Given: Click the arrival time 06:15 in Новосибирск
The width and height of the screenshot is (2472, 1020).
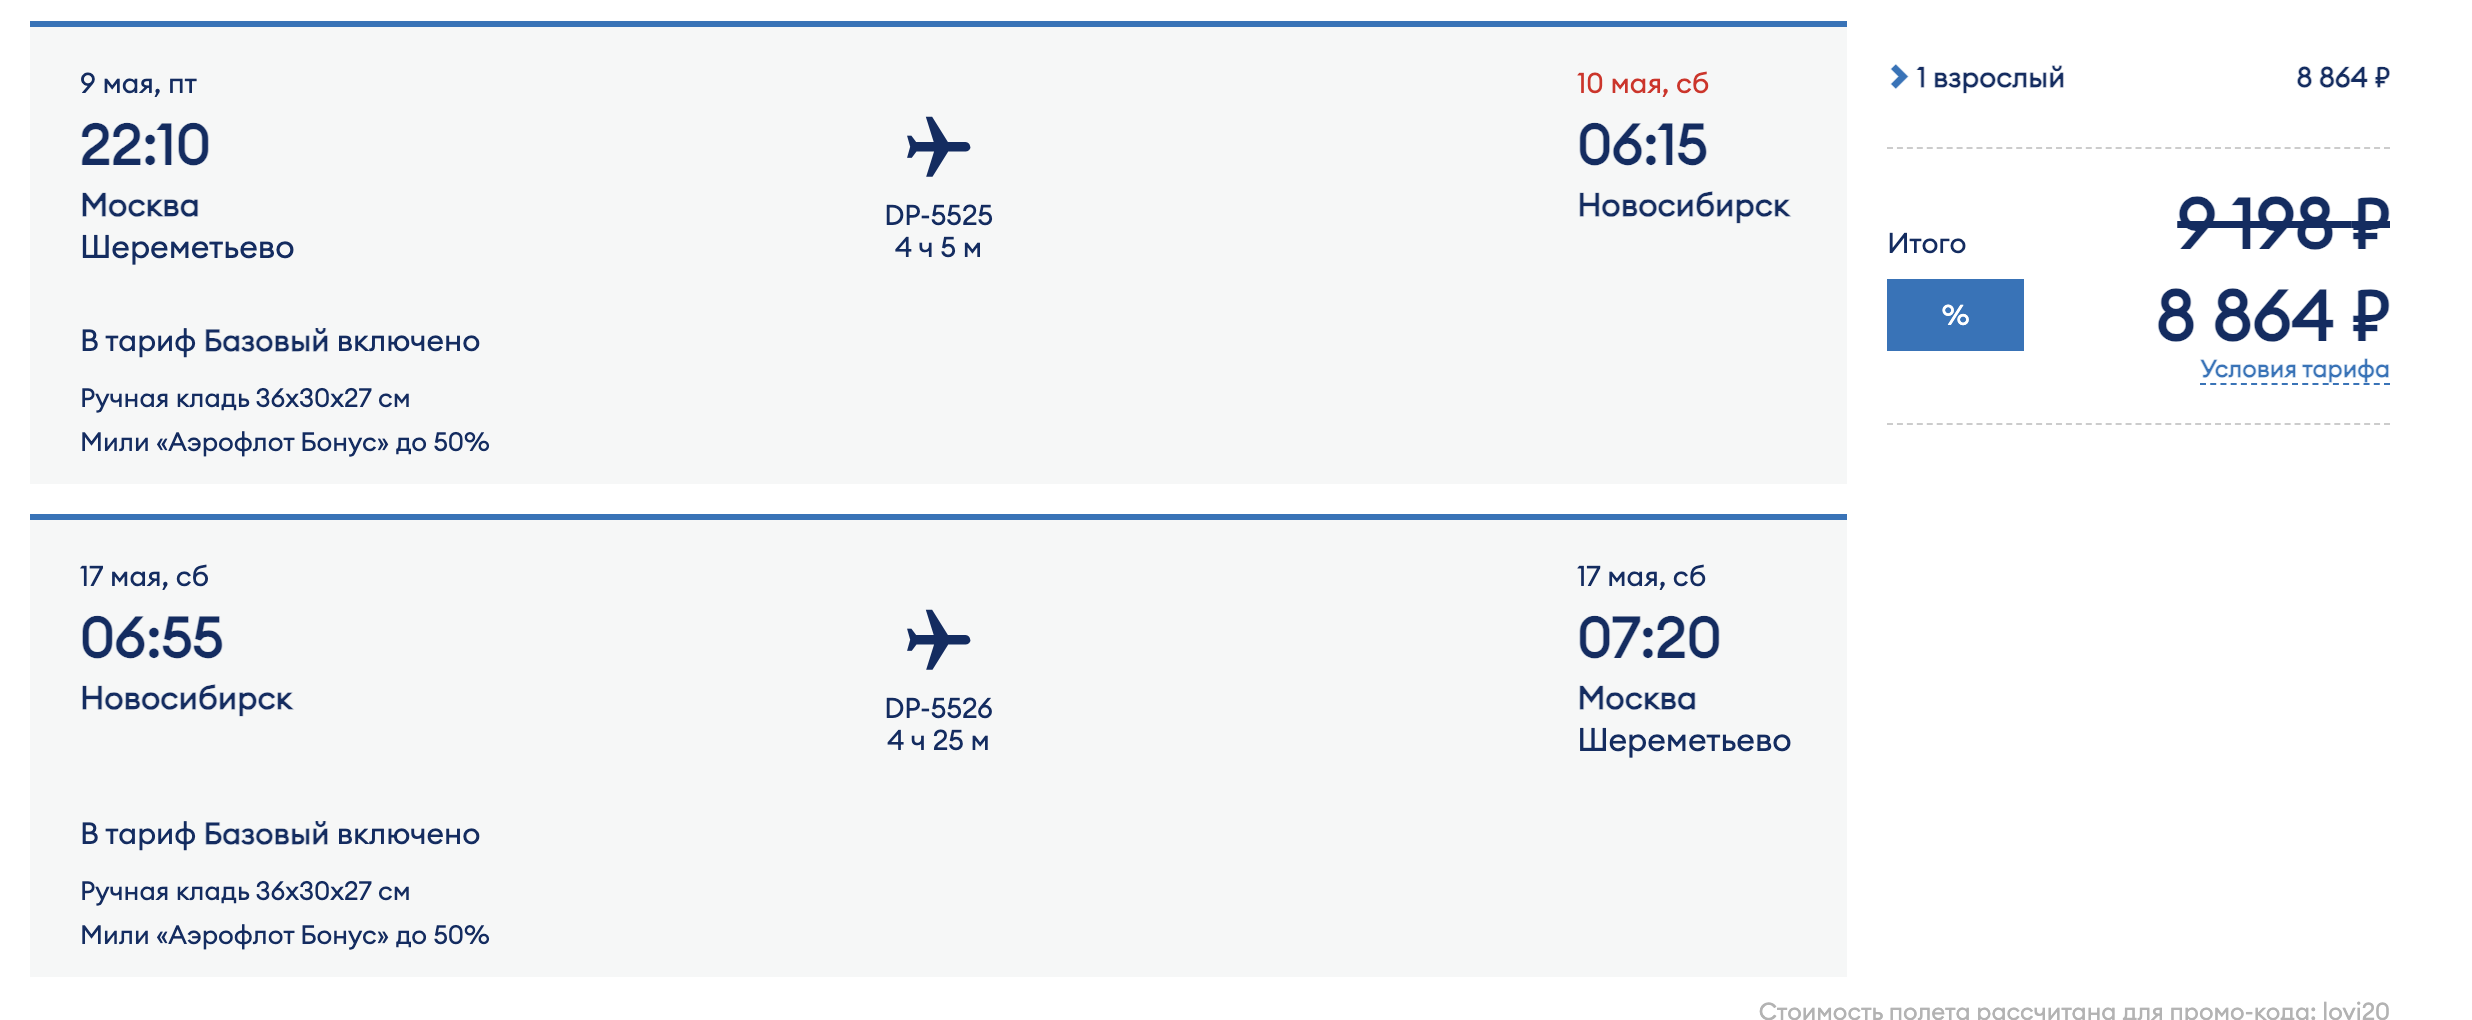Looking at the screenshot, I should click(x=1642, y=145).
